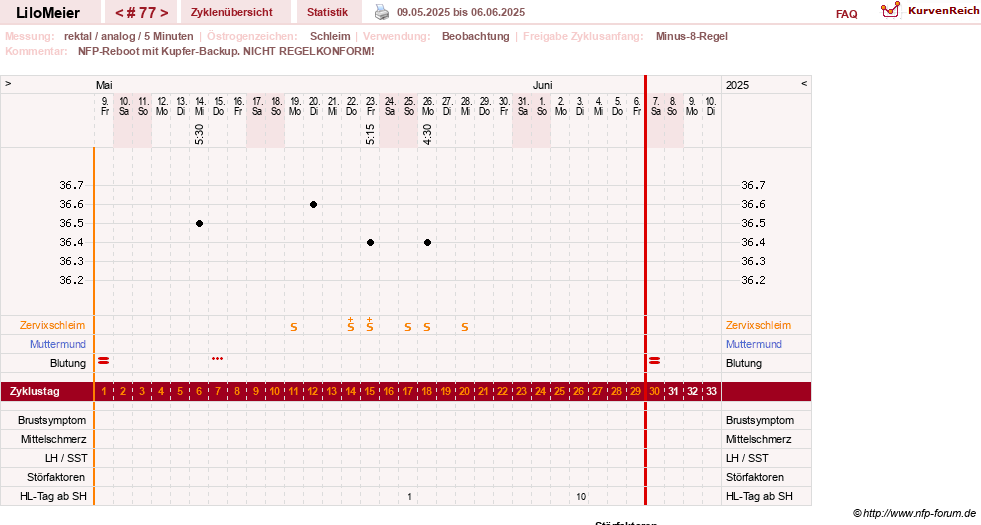Select the 36.4 temperature dot on 26 May
The image size is (981, 525).
tap(427, 242)
